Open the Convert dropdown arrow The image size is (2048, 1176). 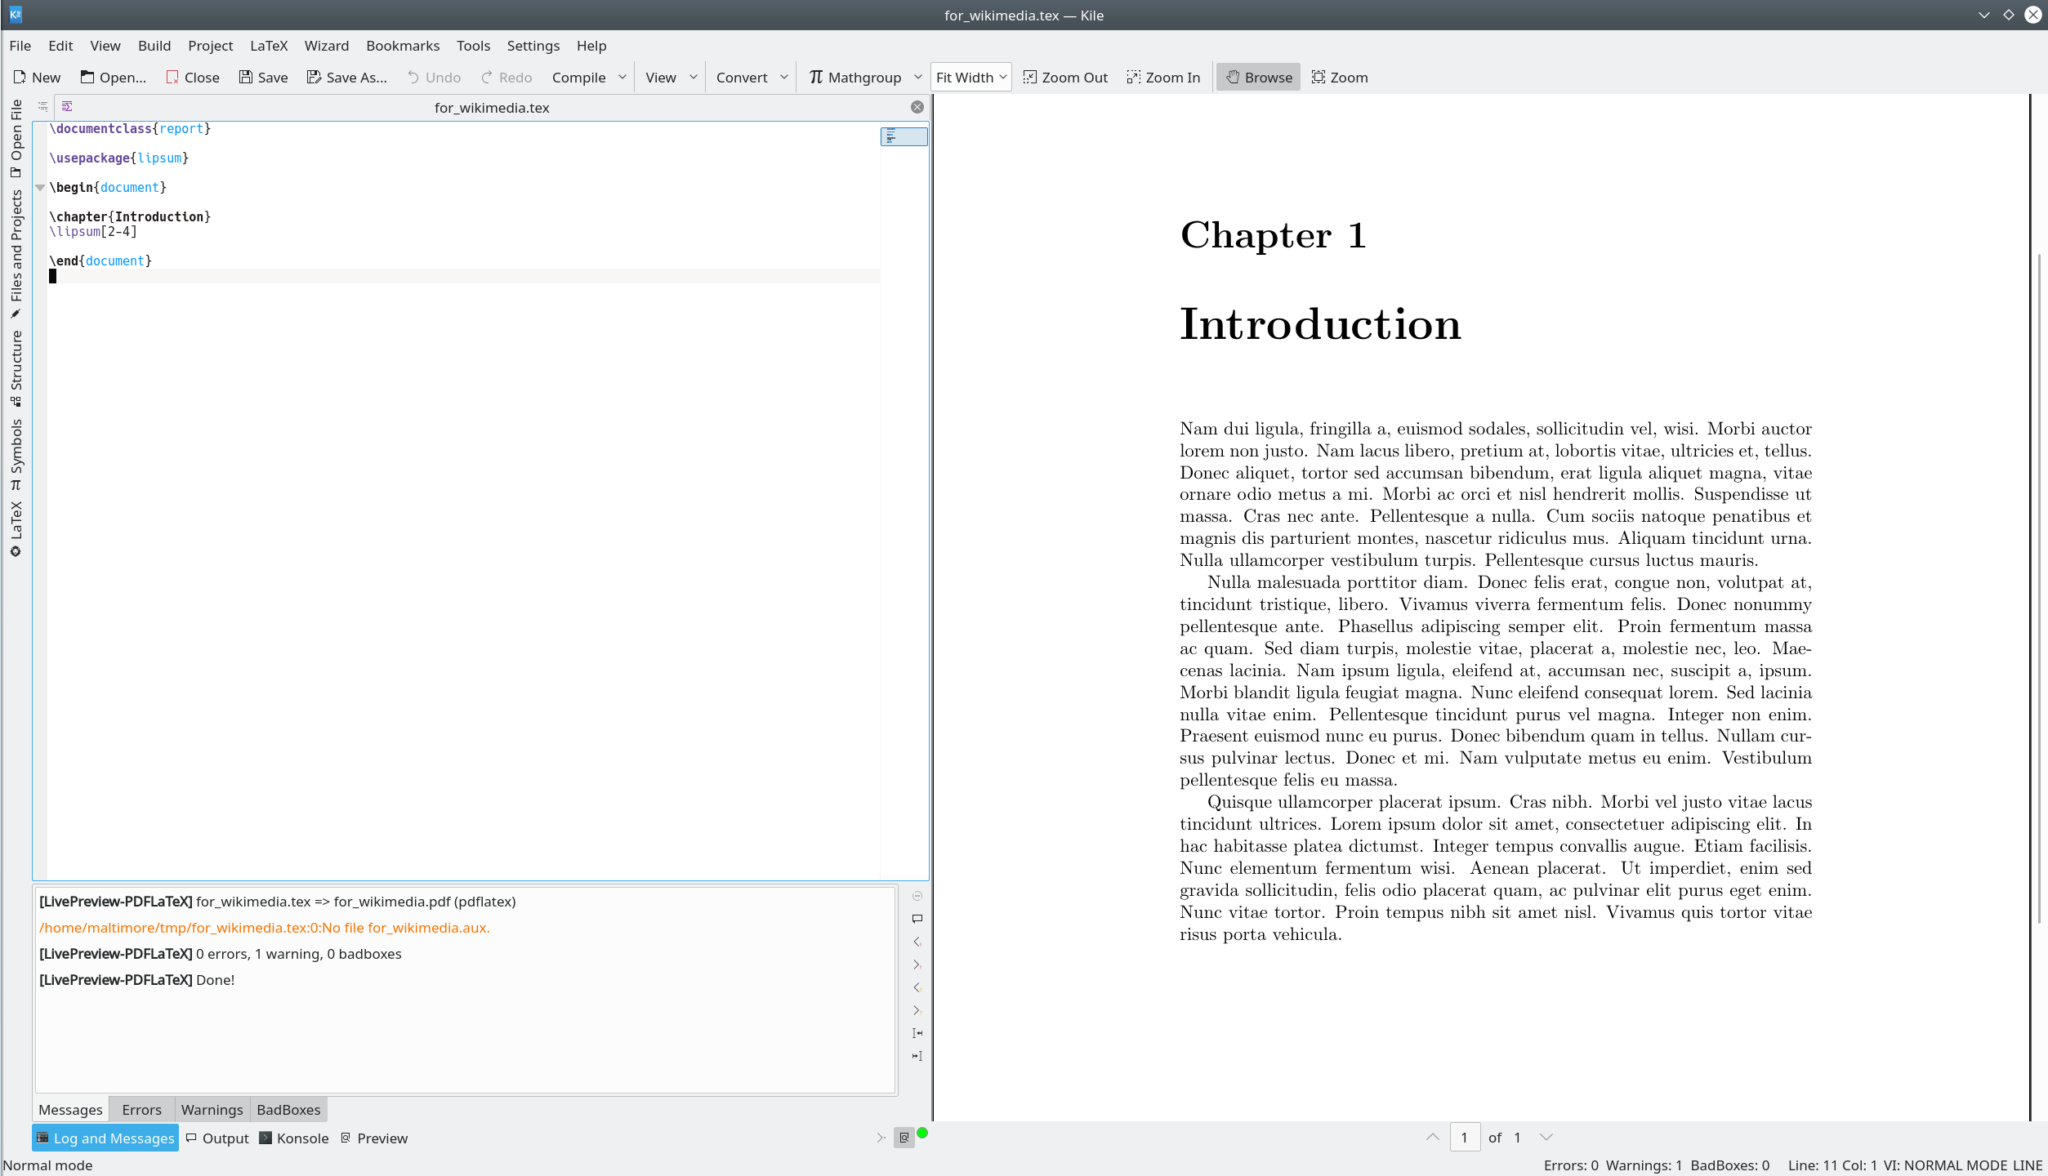click(785, 77)
